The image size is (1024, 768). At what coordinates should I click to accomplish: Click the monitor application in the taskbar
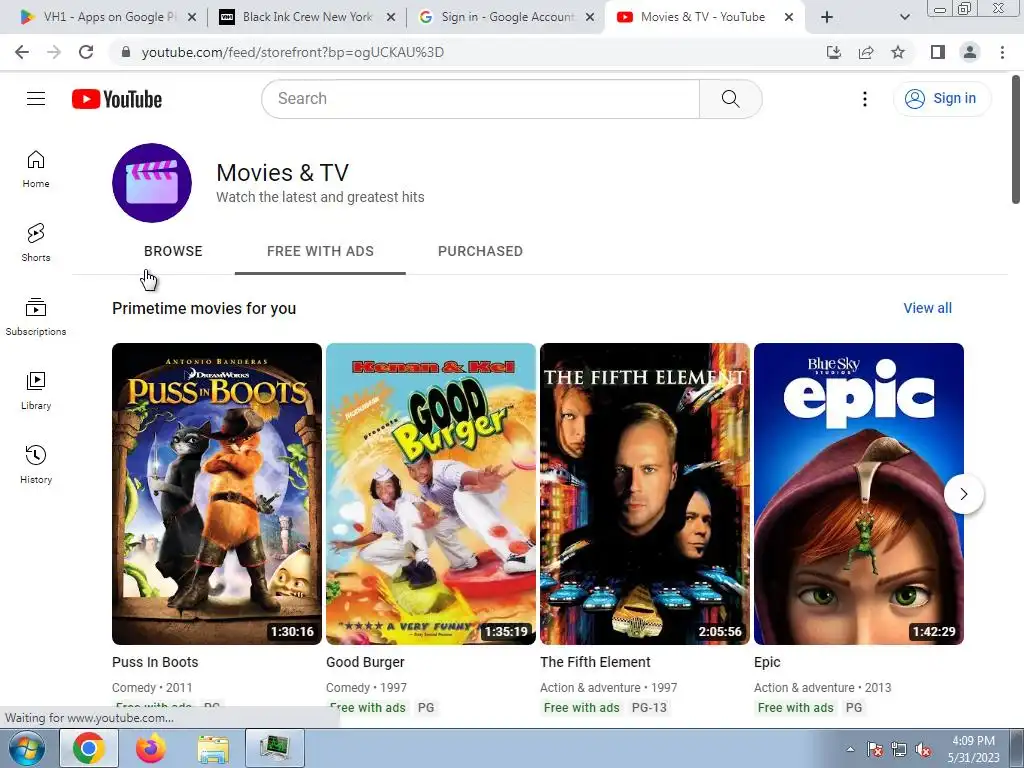[x=275, y=748]
